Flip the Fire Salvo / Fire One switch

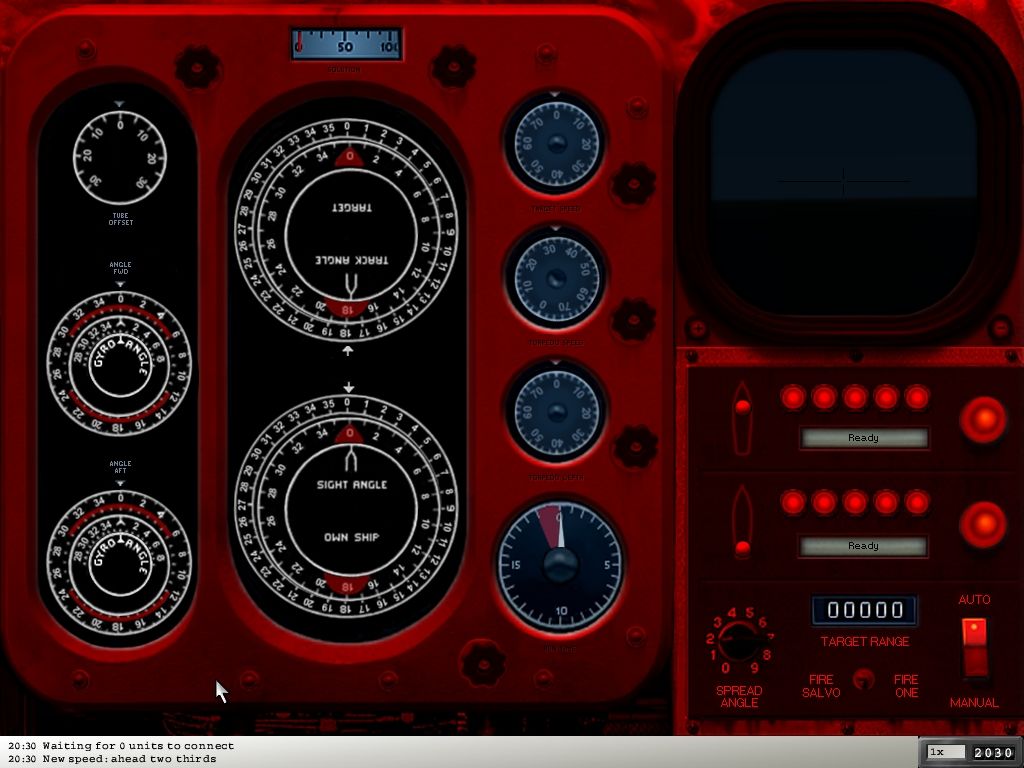[863, 679]
